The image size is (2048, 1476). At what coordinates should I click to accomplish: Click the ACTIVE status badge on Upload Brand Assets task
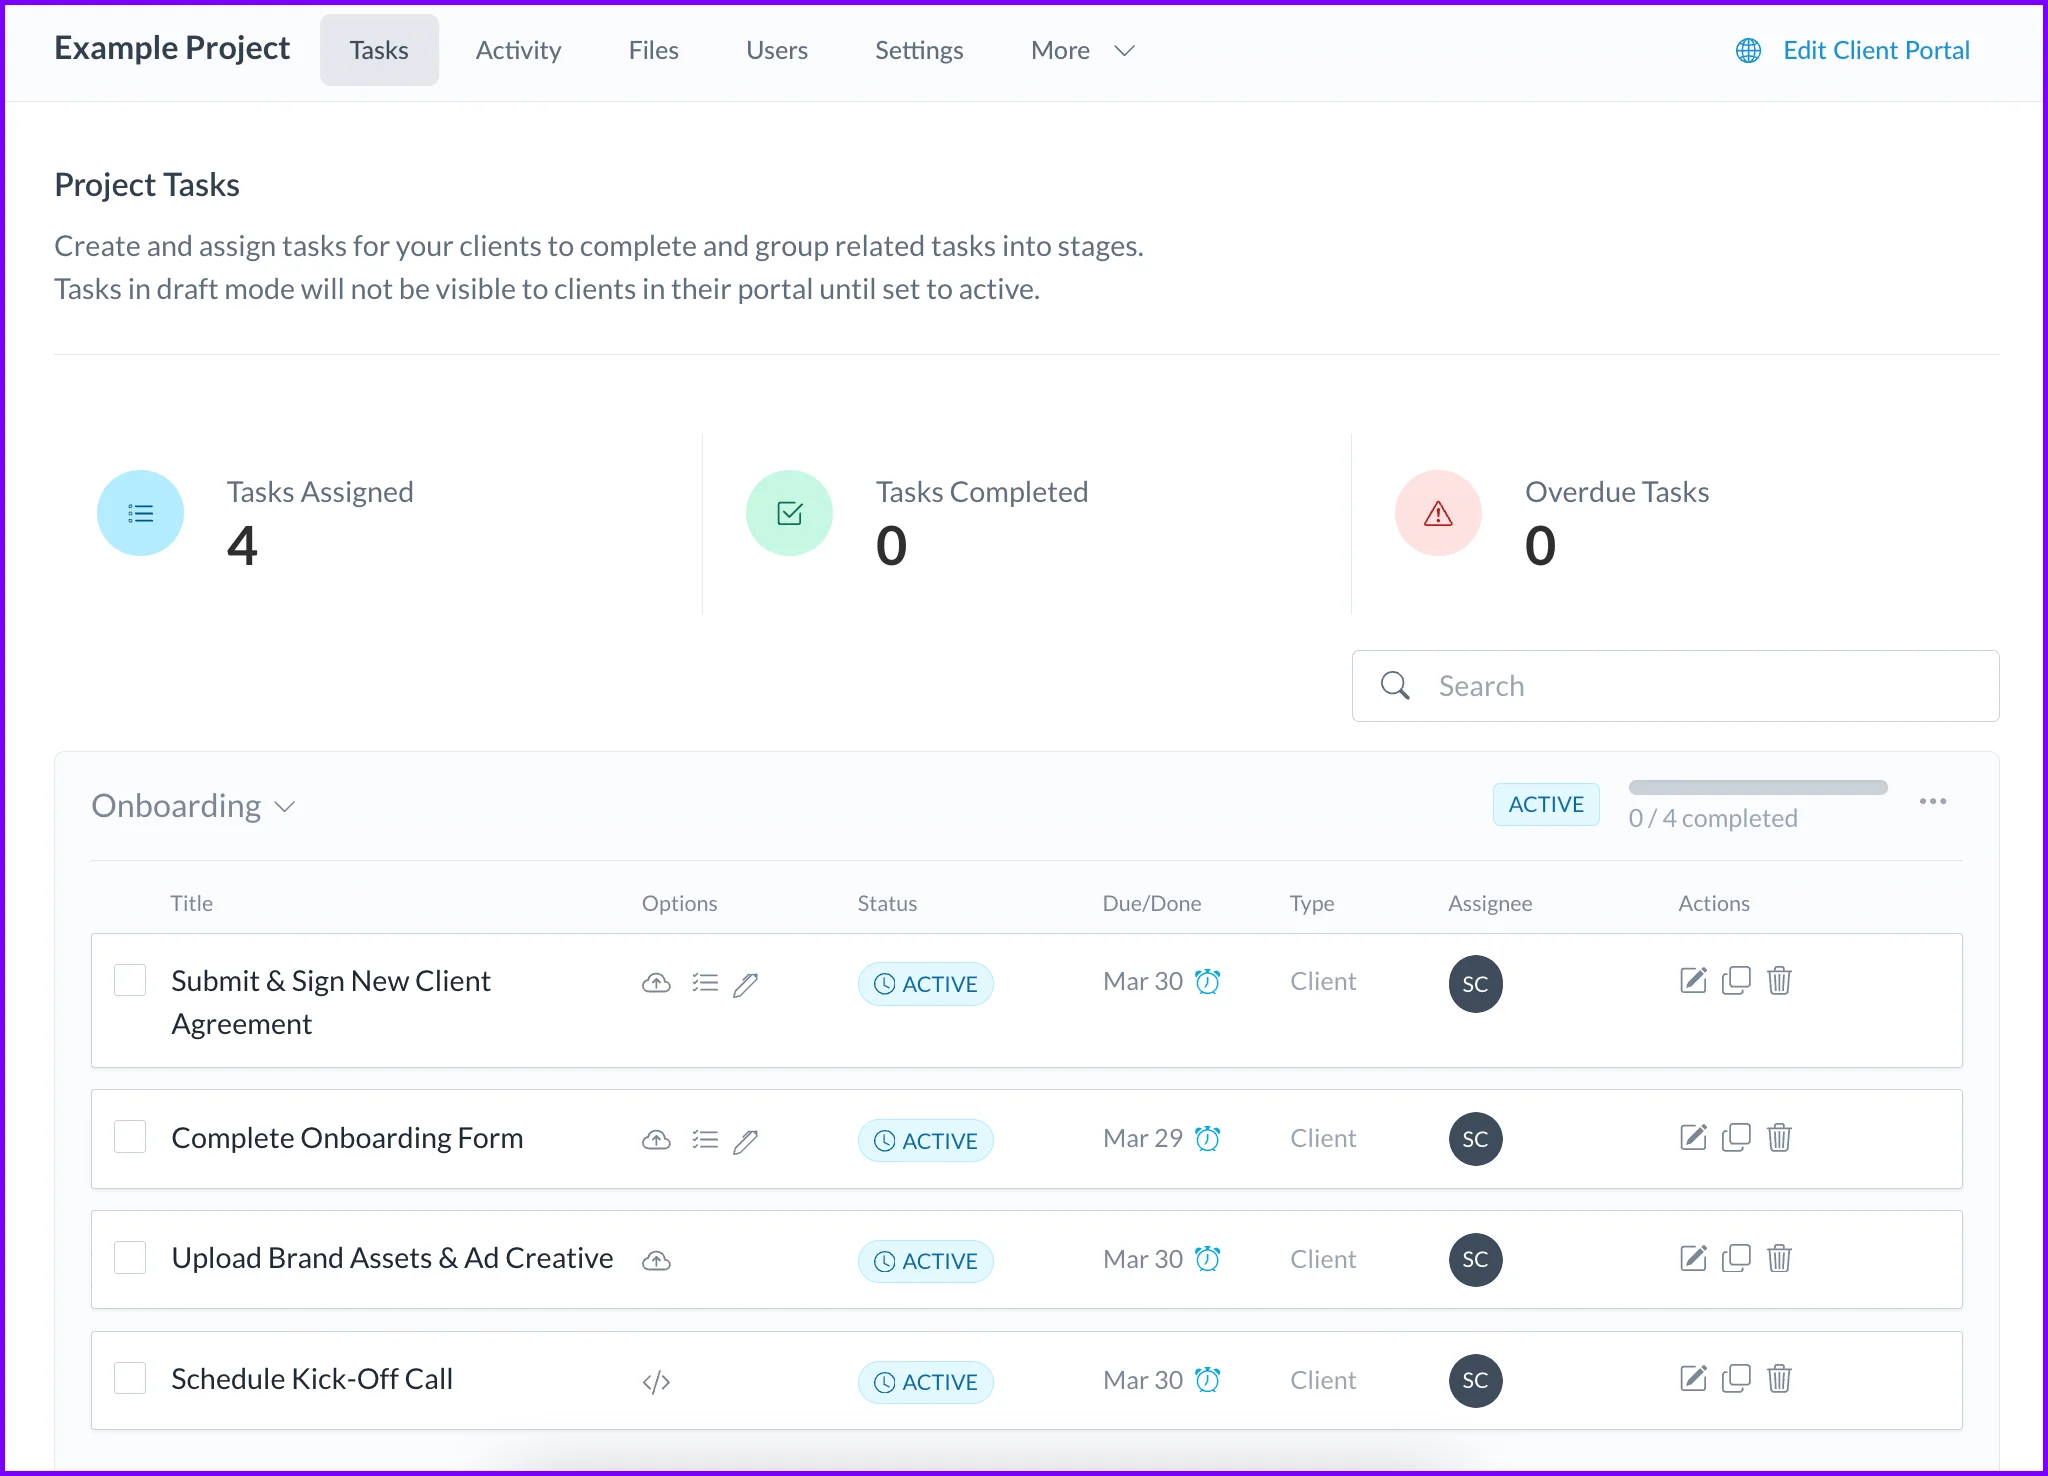pos(925,1261)
